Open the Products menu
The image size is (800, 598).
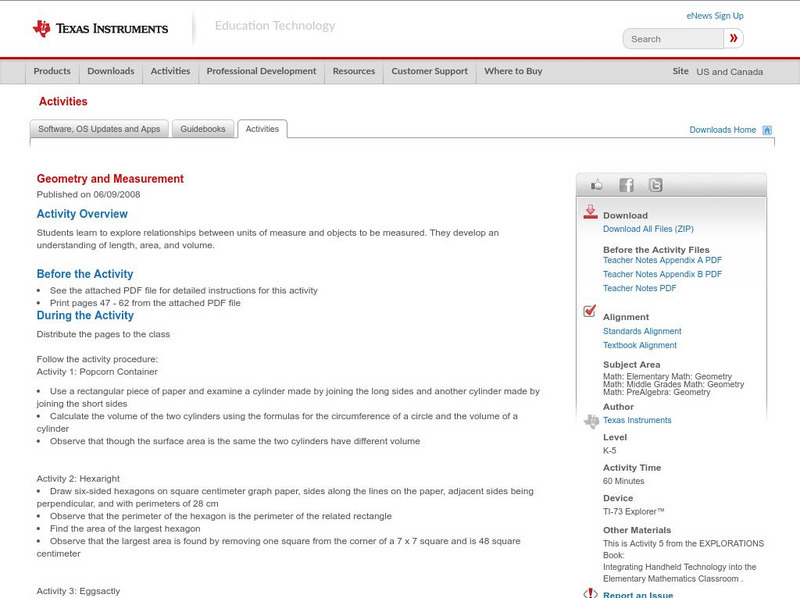point(52,71)
